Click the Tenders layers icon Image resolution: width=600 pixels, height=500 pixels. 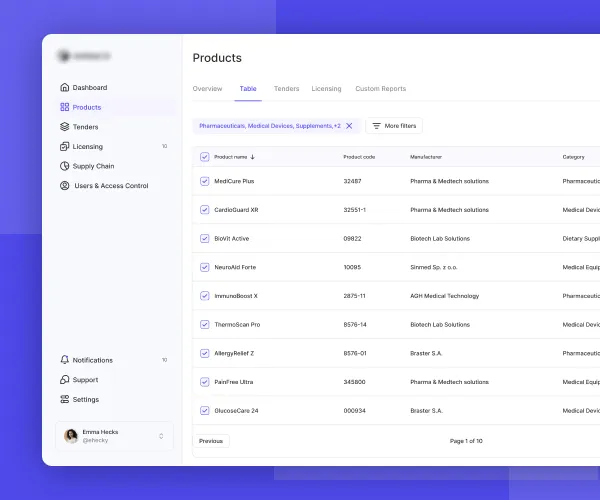pos(65,127)
